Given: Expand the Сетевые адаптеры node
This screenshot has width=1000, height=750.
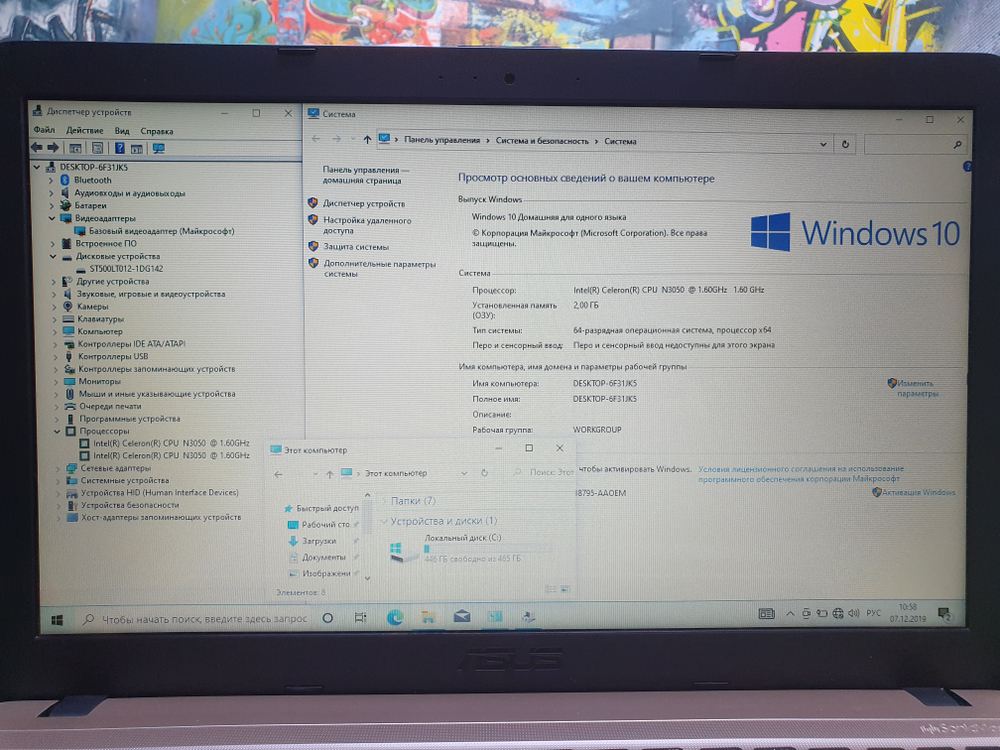Looking at the screenshot, I should (x=59, y=468).
